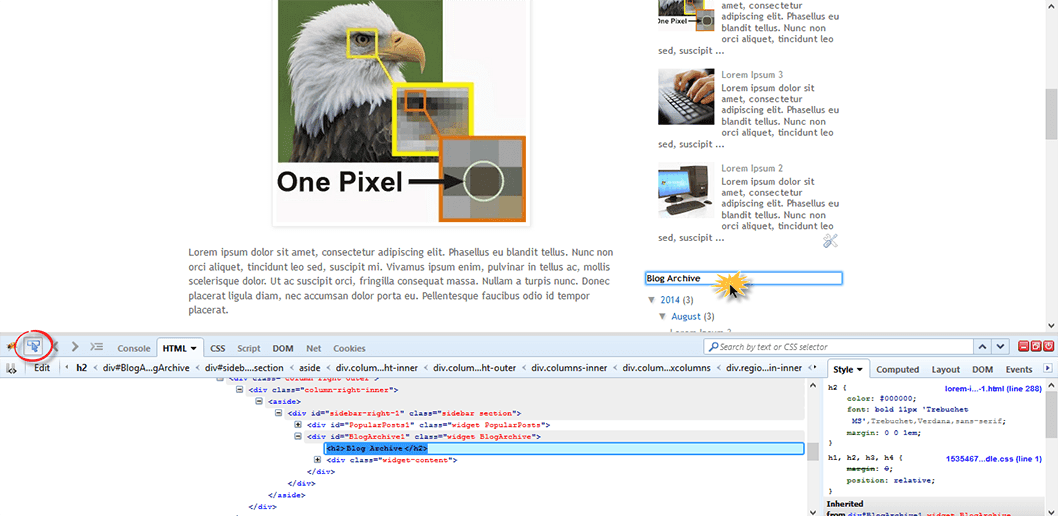Activate the inspect element pointer tool

click(x=33, y=347)
